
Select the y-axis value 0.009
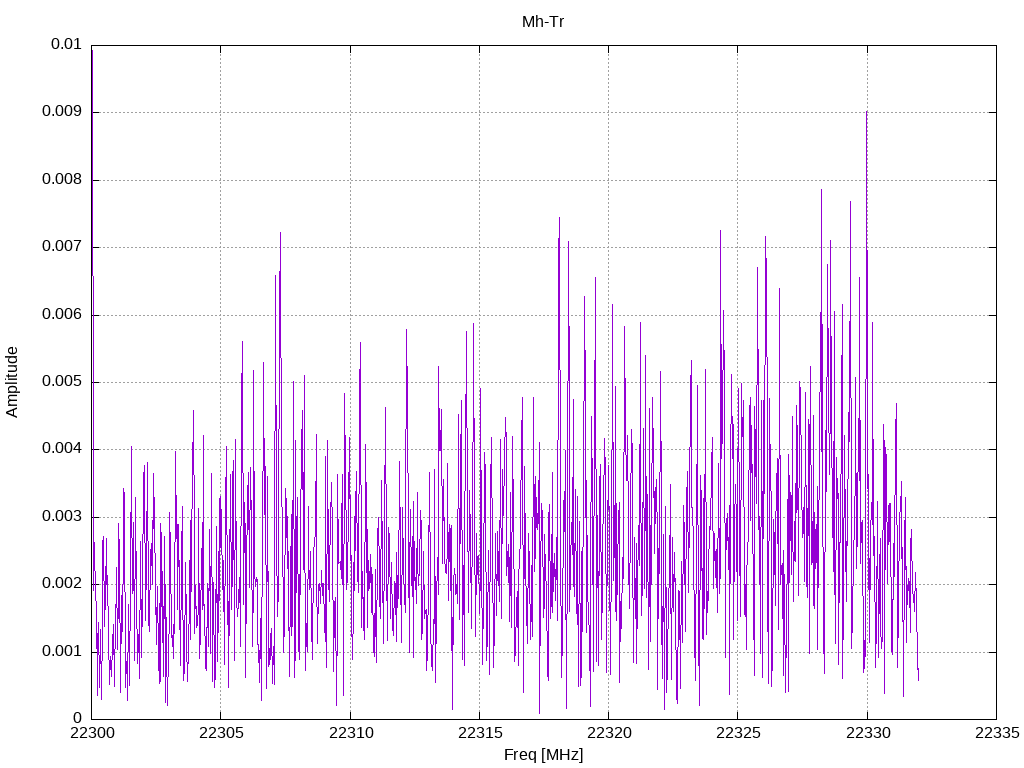(62, 112)
